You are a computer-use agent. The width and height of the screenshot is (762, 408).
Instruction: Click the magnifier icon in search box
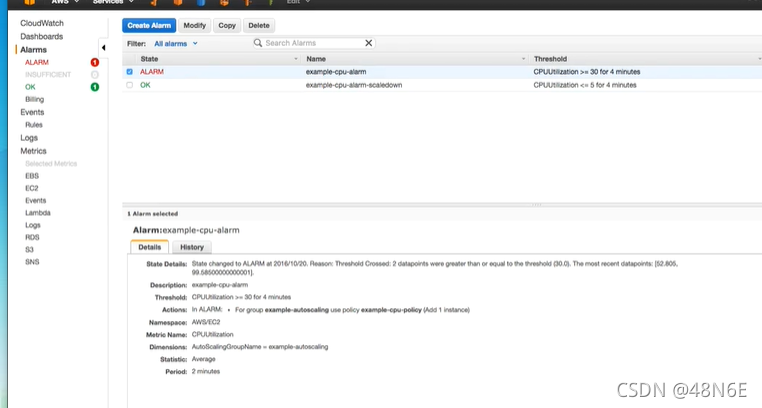[x=258, y=43]
